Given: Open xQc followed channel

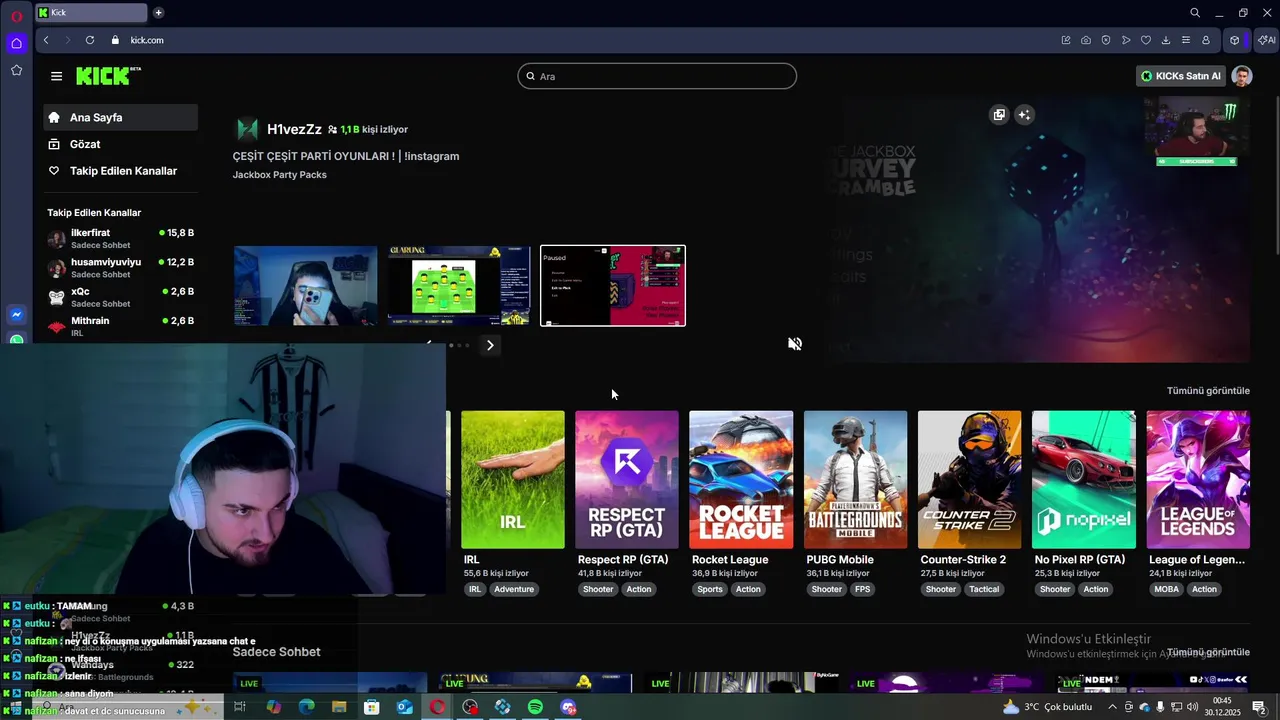Looking at the screenshot, I should click(120, 297).
